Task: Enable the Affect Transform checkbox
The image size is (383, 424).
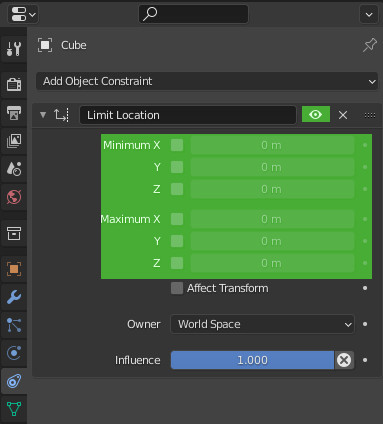Action: tap(177, 288)
